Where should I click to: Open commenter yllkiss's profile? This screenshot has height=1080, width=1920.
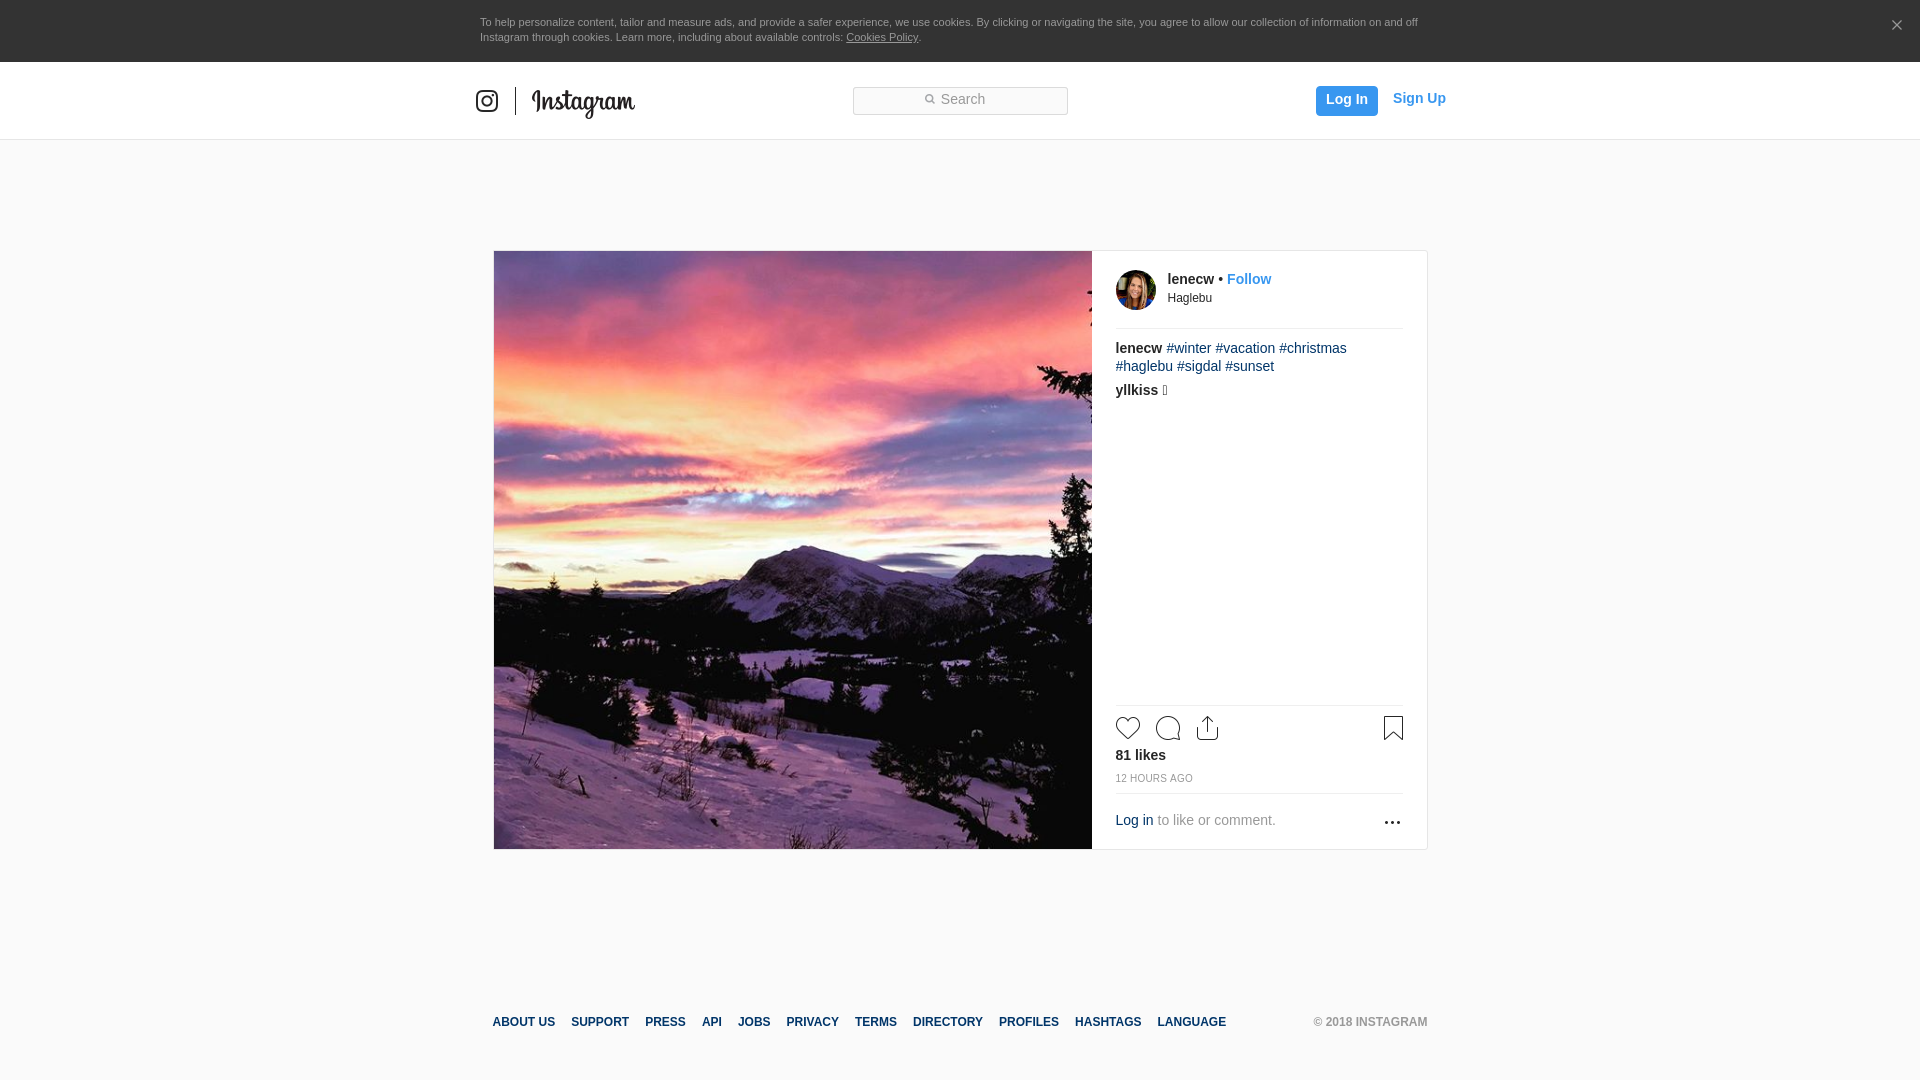click(1136, 390)
